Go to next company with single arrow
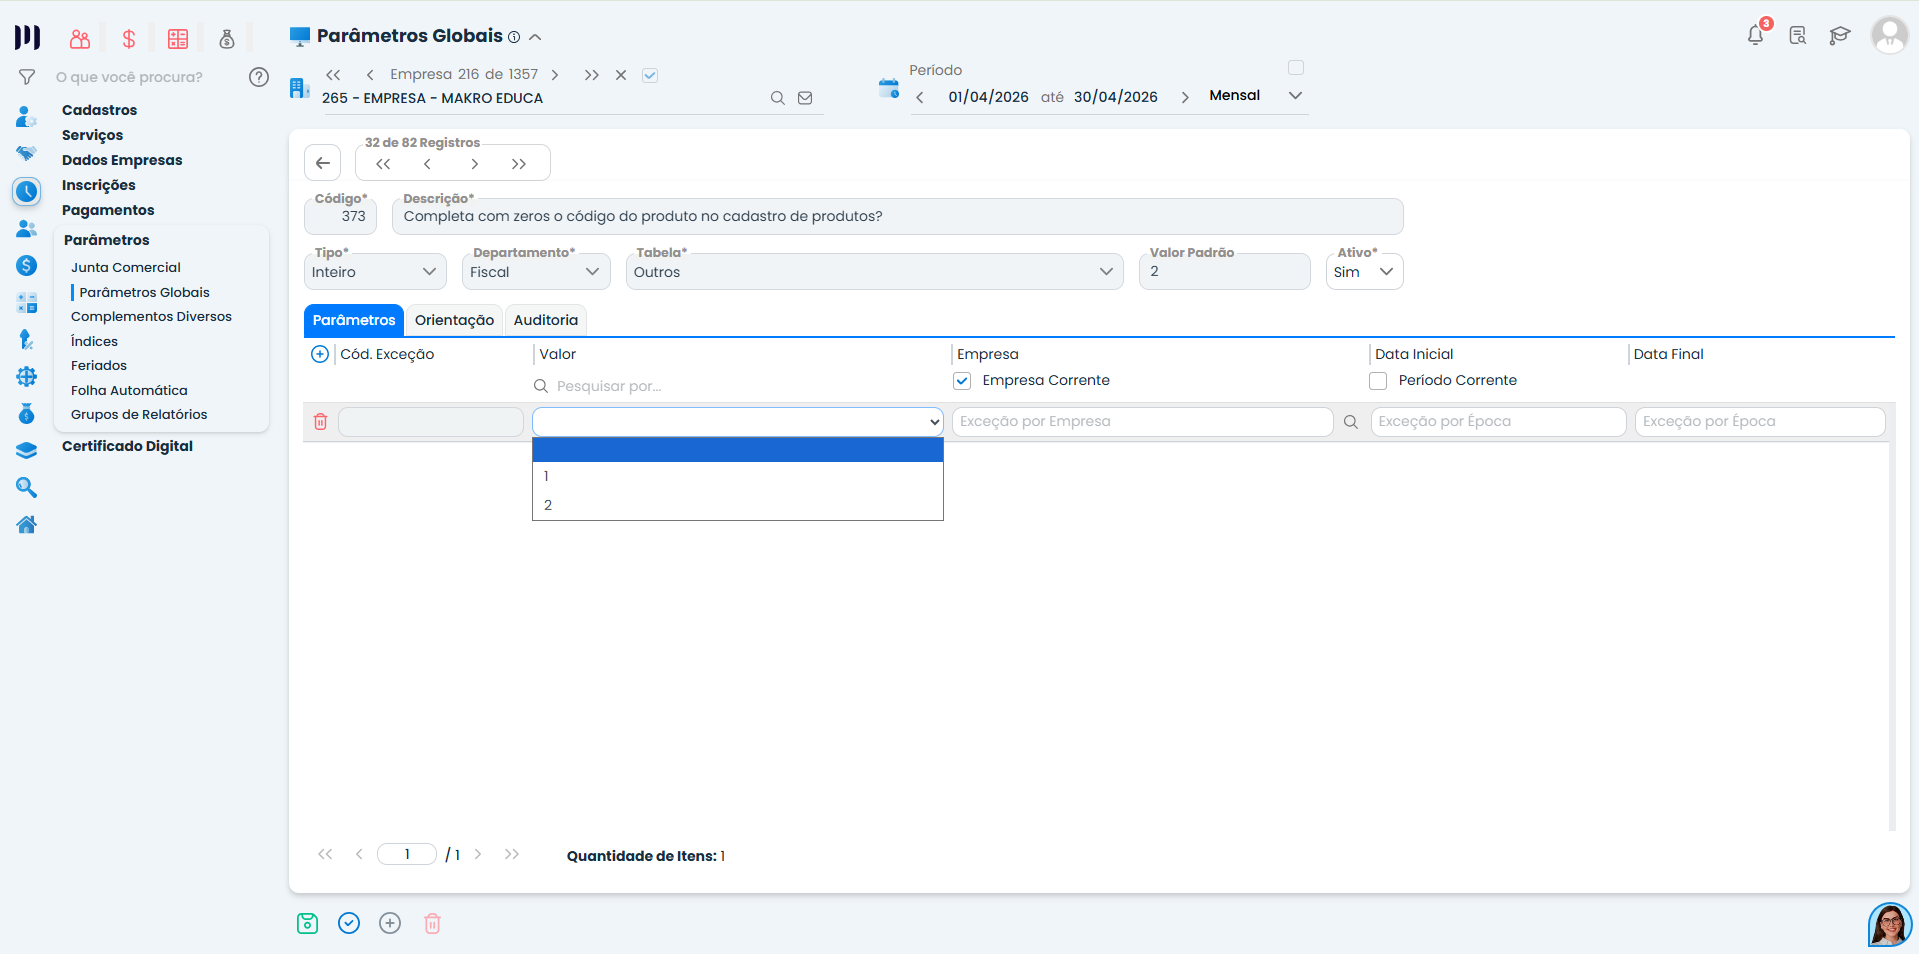1919x954 pixels. tap(555, 75)
